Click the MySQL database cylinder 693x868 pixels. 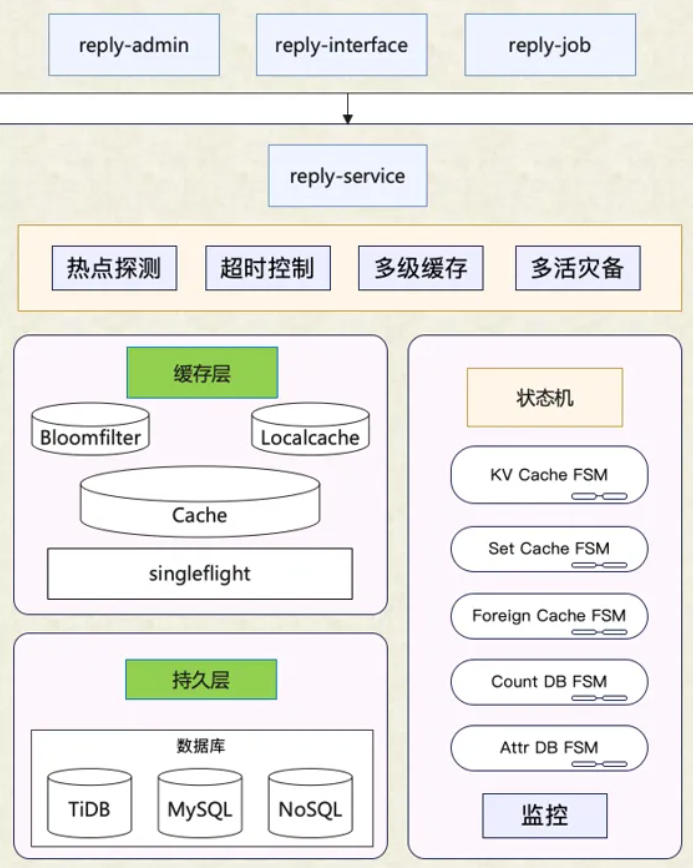coord(200,803)
